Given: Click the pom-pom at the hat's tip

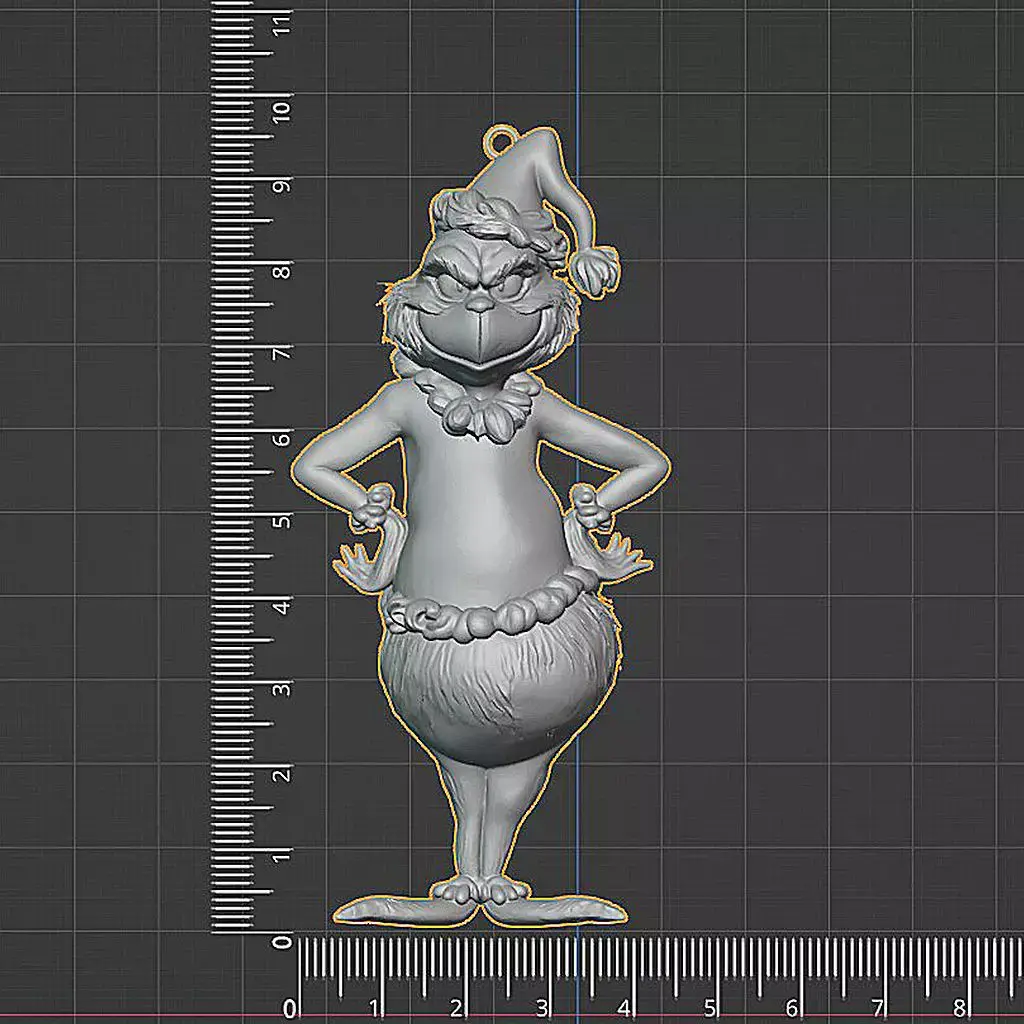Looking at the screenshot, I should [594, 270].
